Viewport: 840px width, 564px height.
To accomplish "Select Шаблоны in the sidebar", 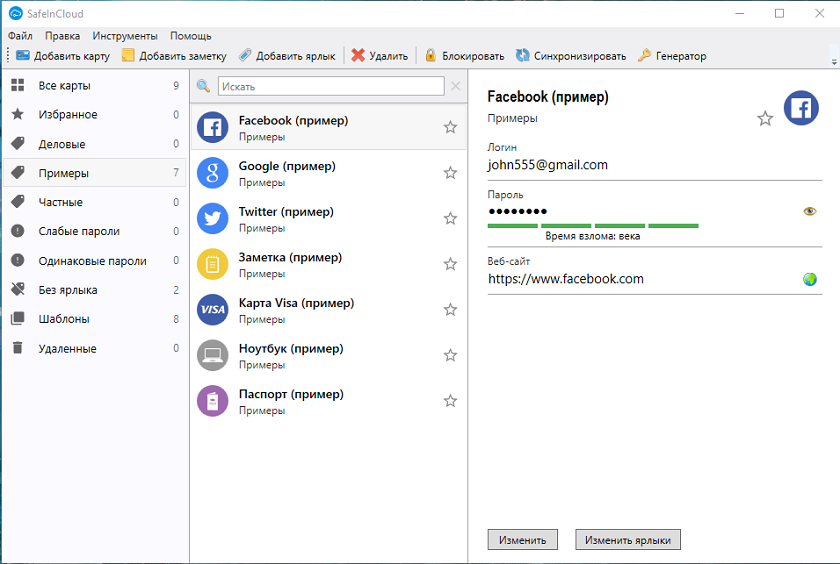I will pyautogui.click(x=64, y=319).
